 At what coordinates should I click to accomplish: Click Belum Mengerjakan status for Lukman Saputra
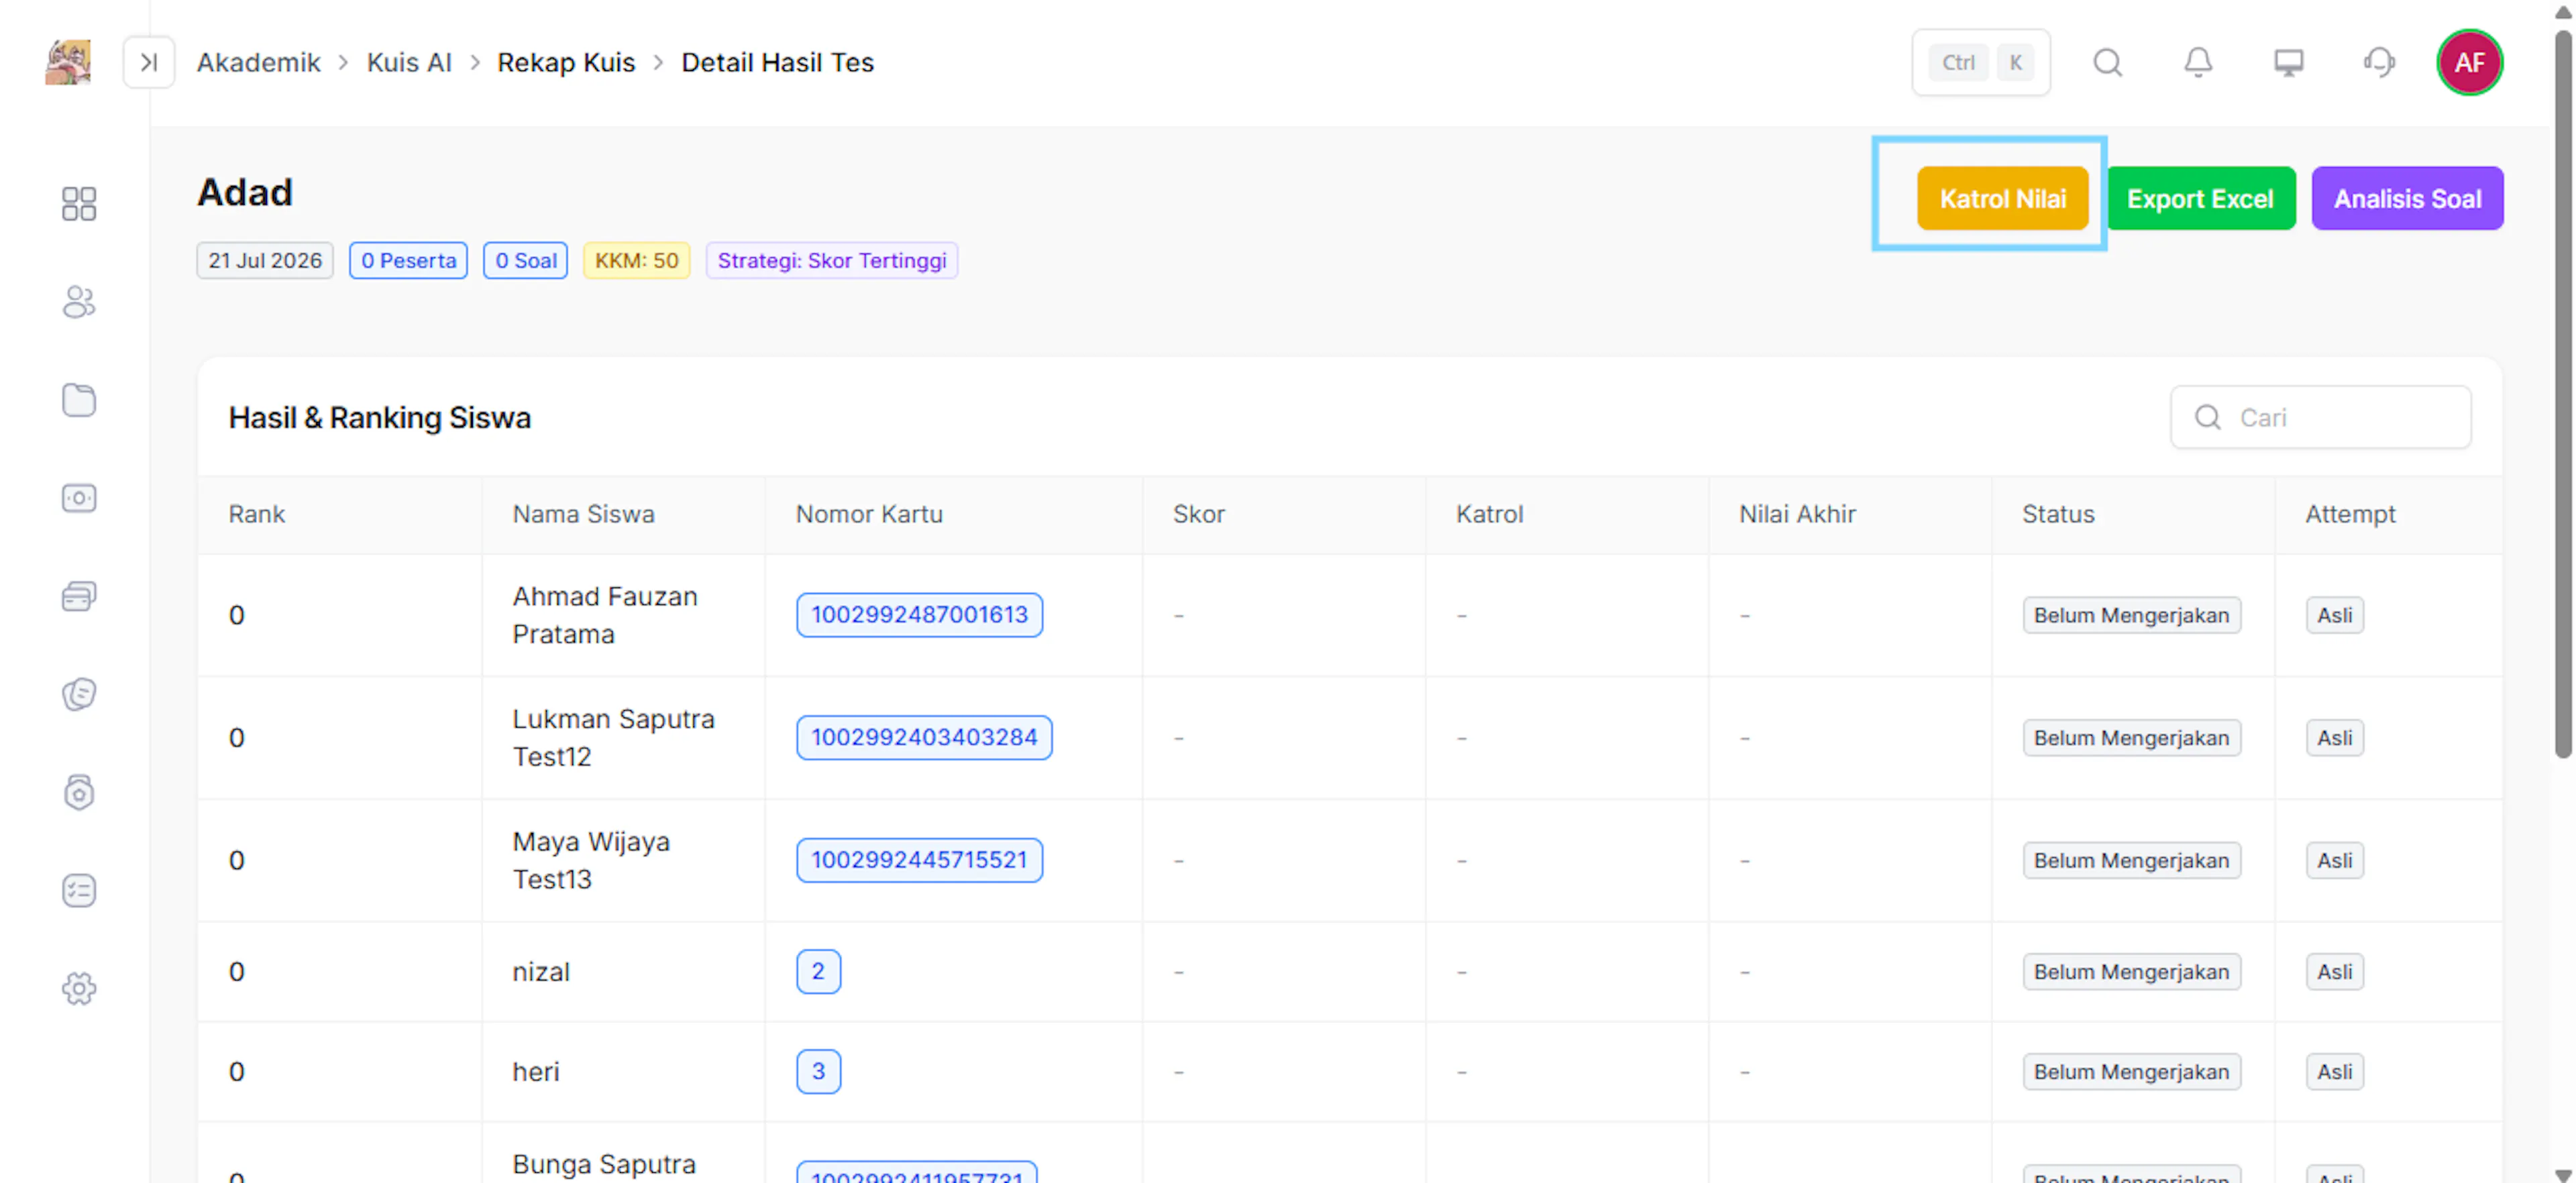tap(2131, 738)
